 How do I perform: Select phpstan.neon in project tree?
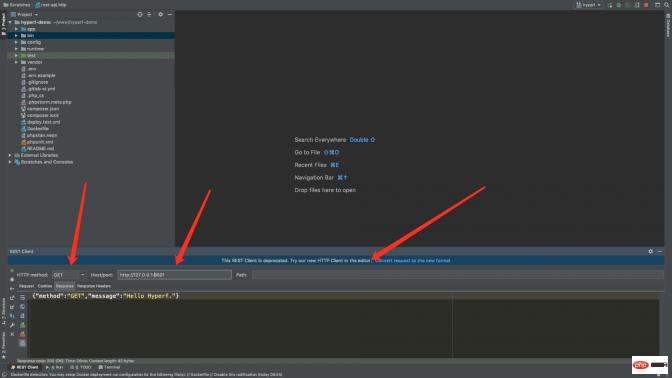tap(42, 135)
